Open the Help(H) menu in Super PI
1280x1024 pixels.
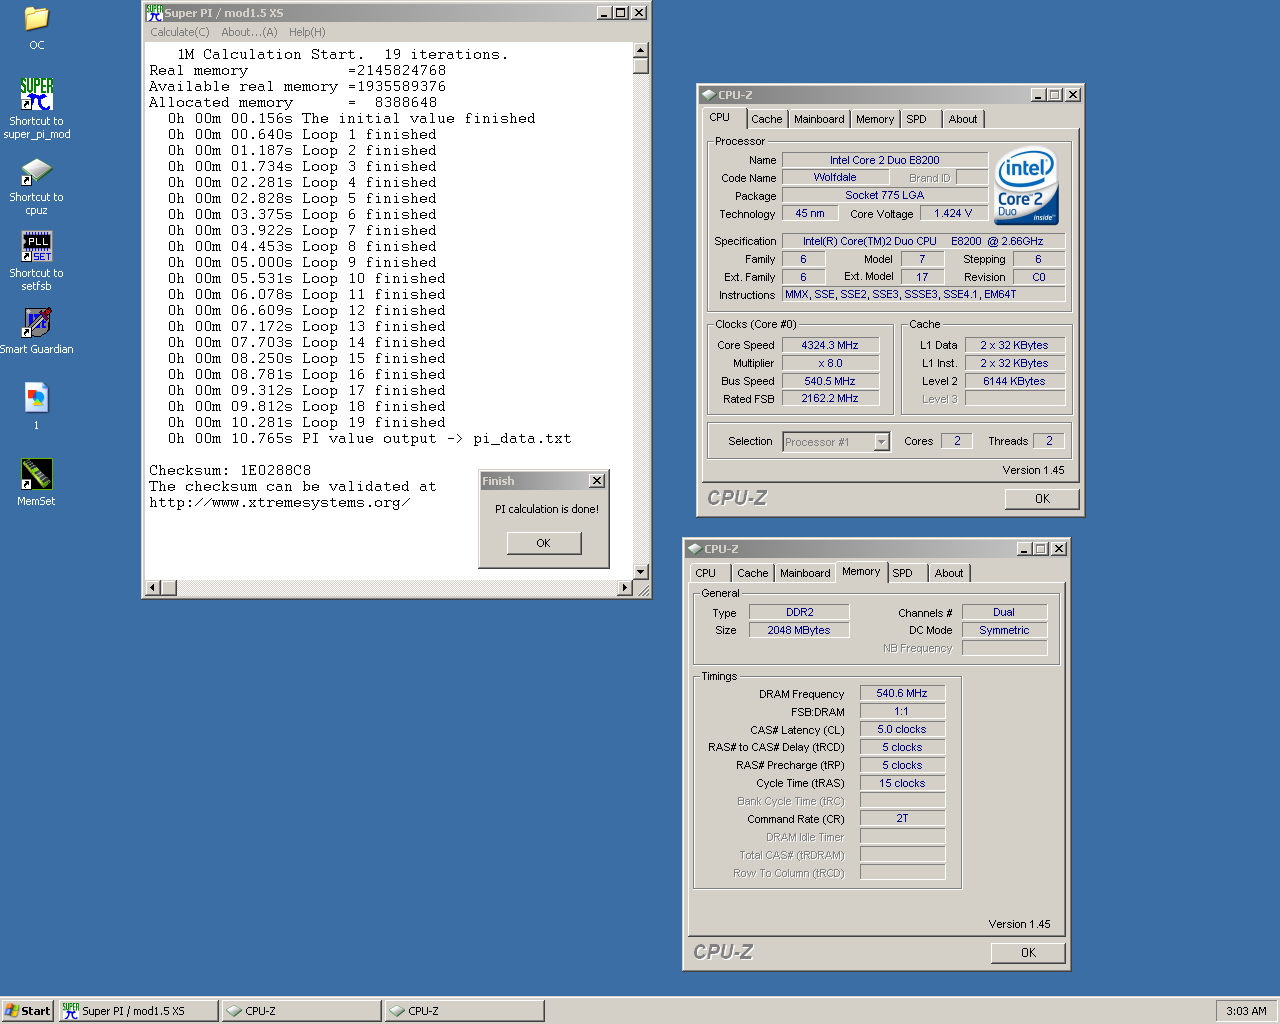(x=307, y=32)
